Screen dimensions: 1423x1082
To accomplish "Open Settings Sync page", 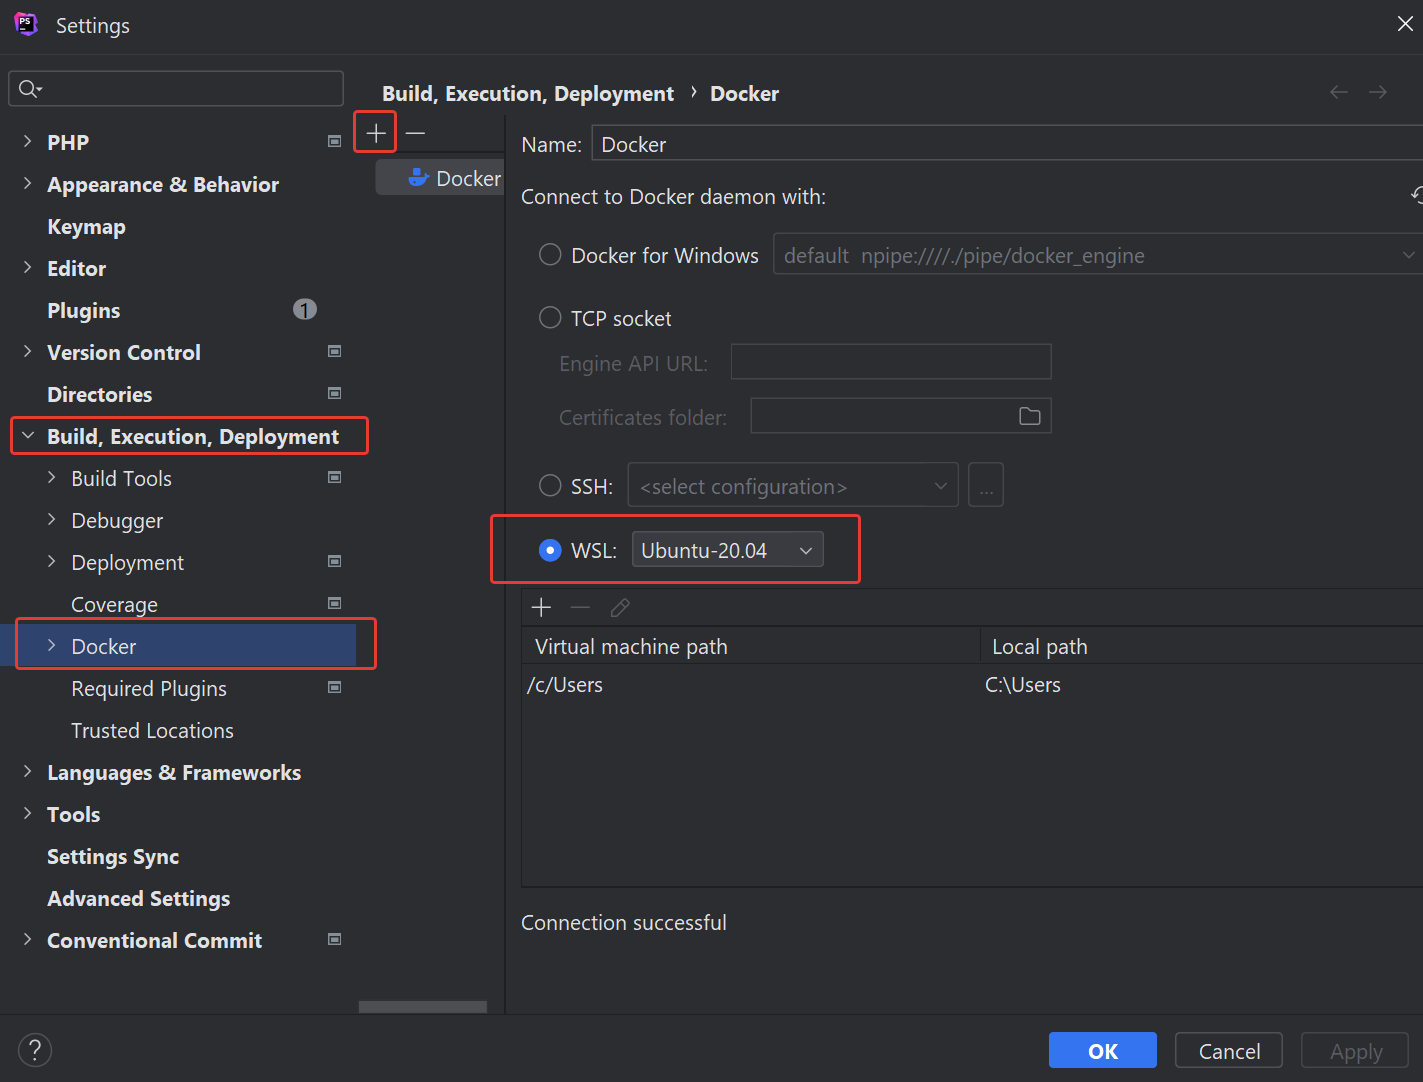I will click(x=113, y=857).
